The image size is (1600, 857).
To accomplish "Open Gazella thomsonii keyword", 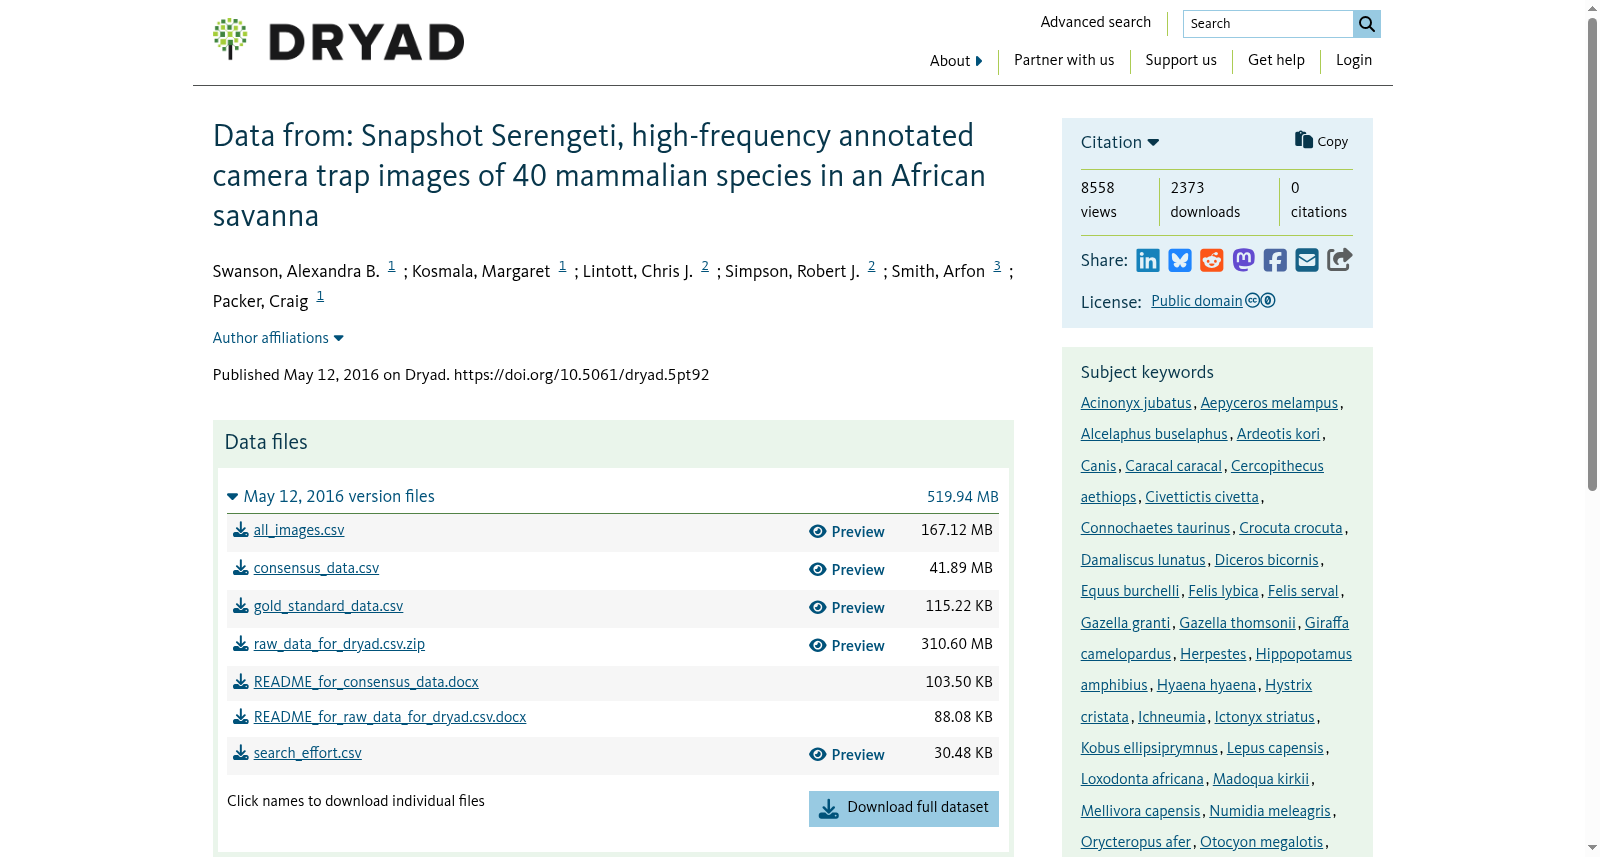I will click(x=1237, y=623).
